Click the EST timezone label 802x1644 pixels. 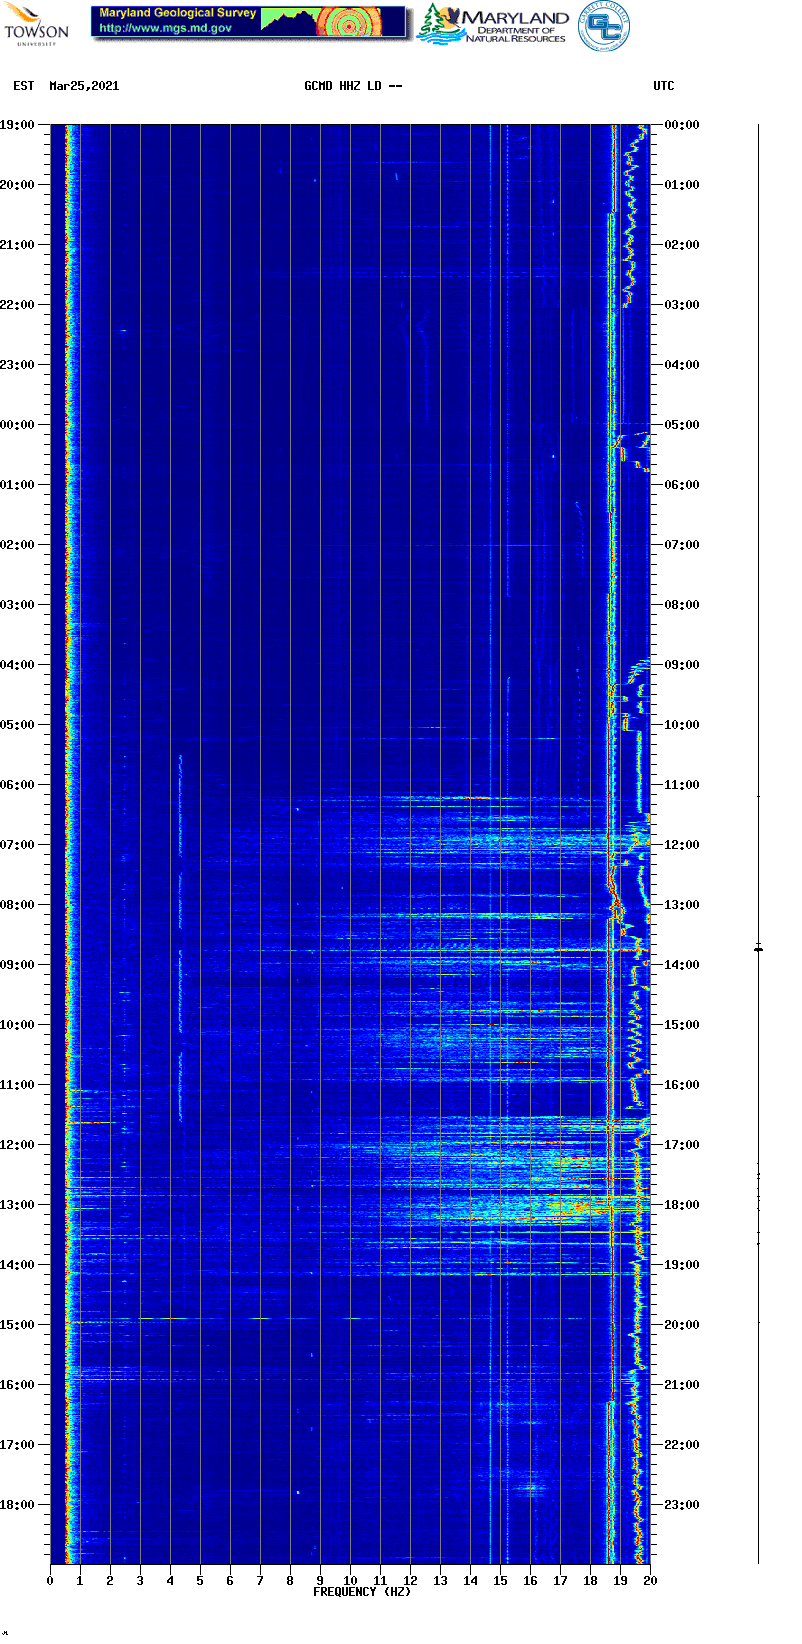[x=24, y=86]
